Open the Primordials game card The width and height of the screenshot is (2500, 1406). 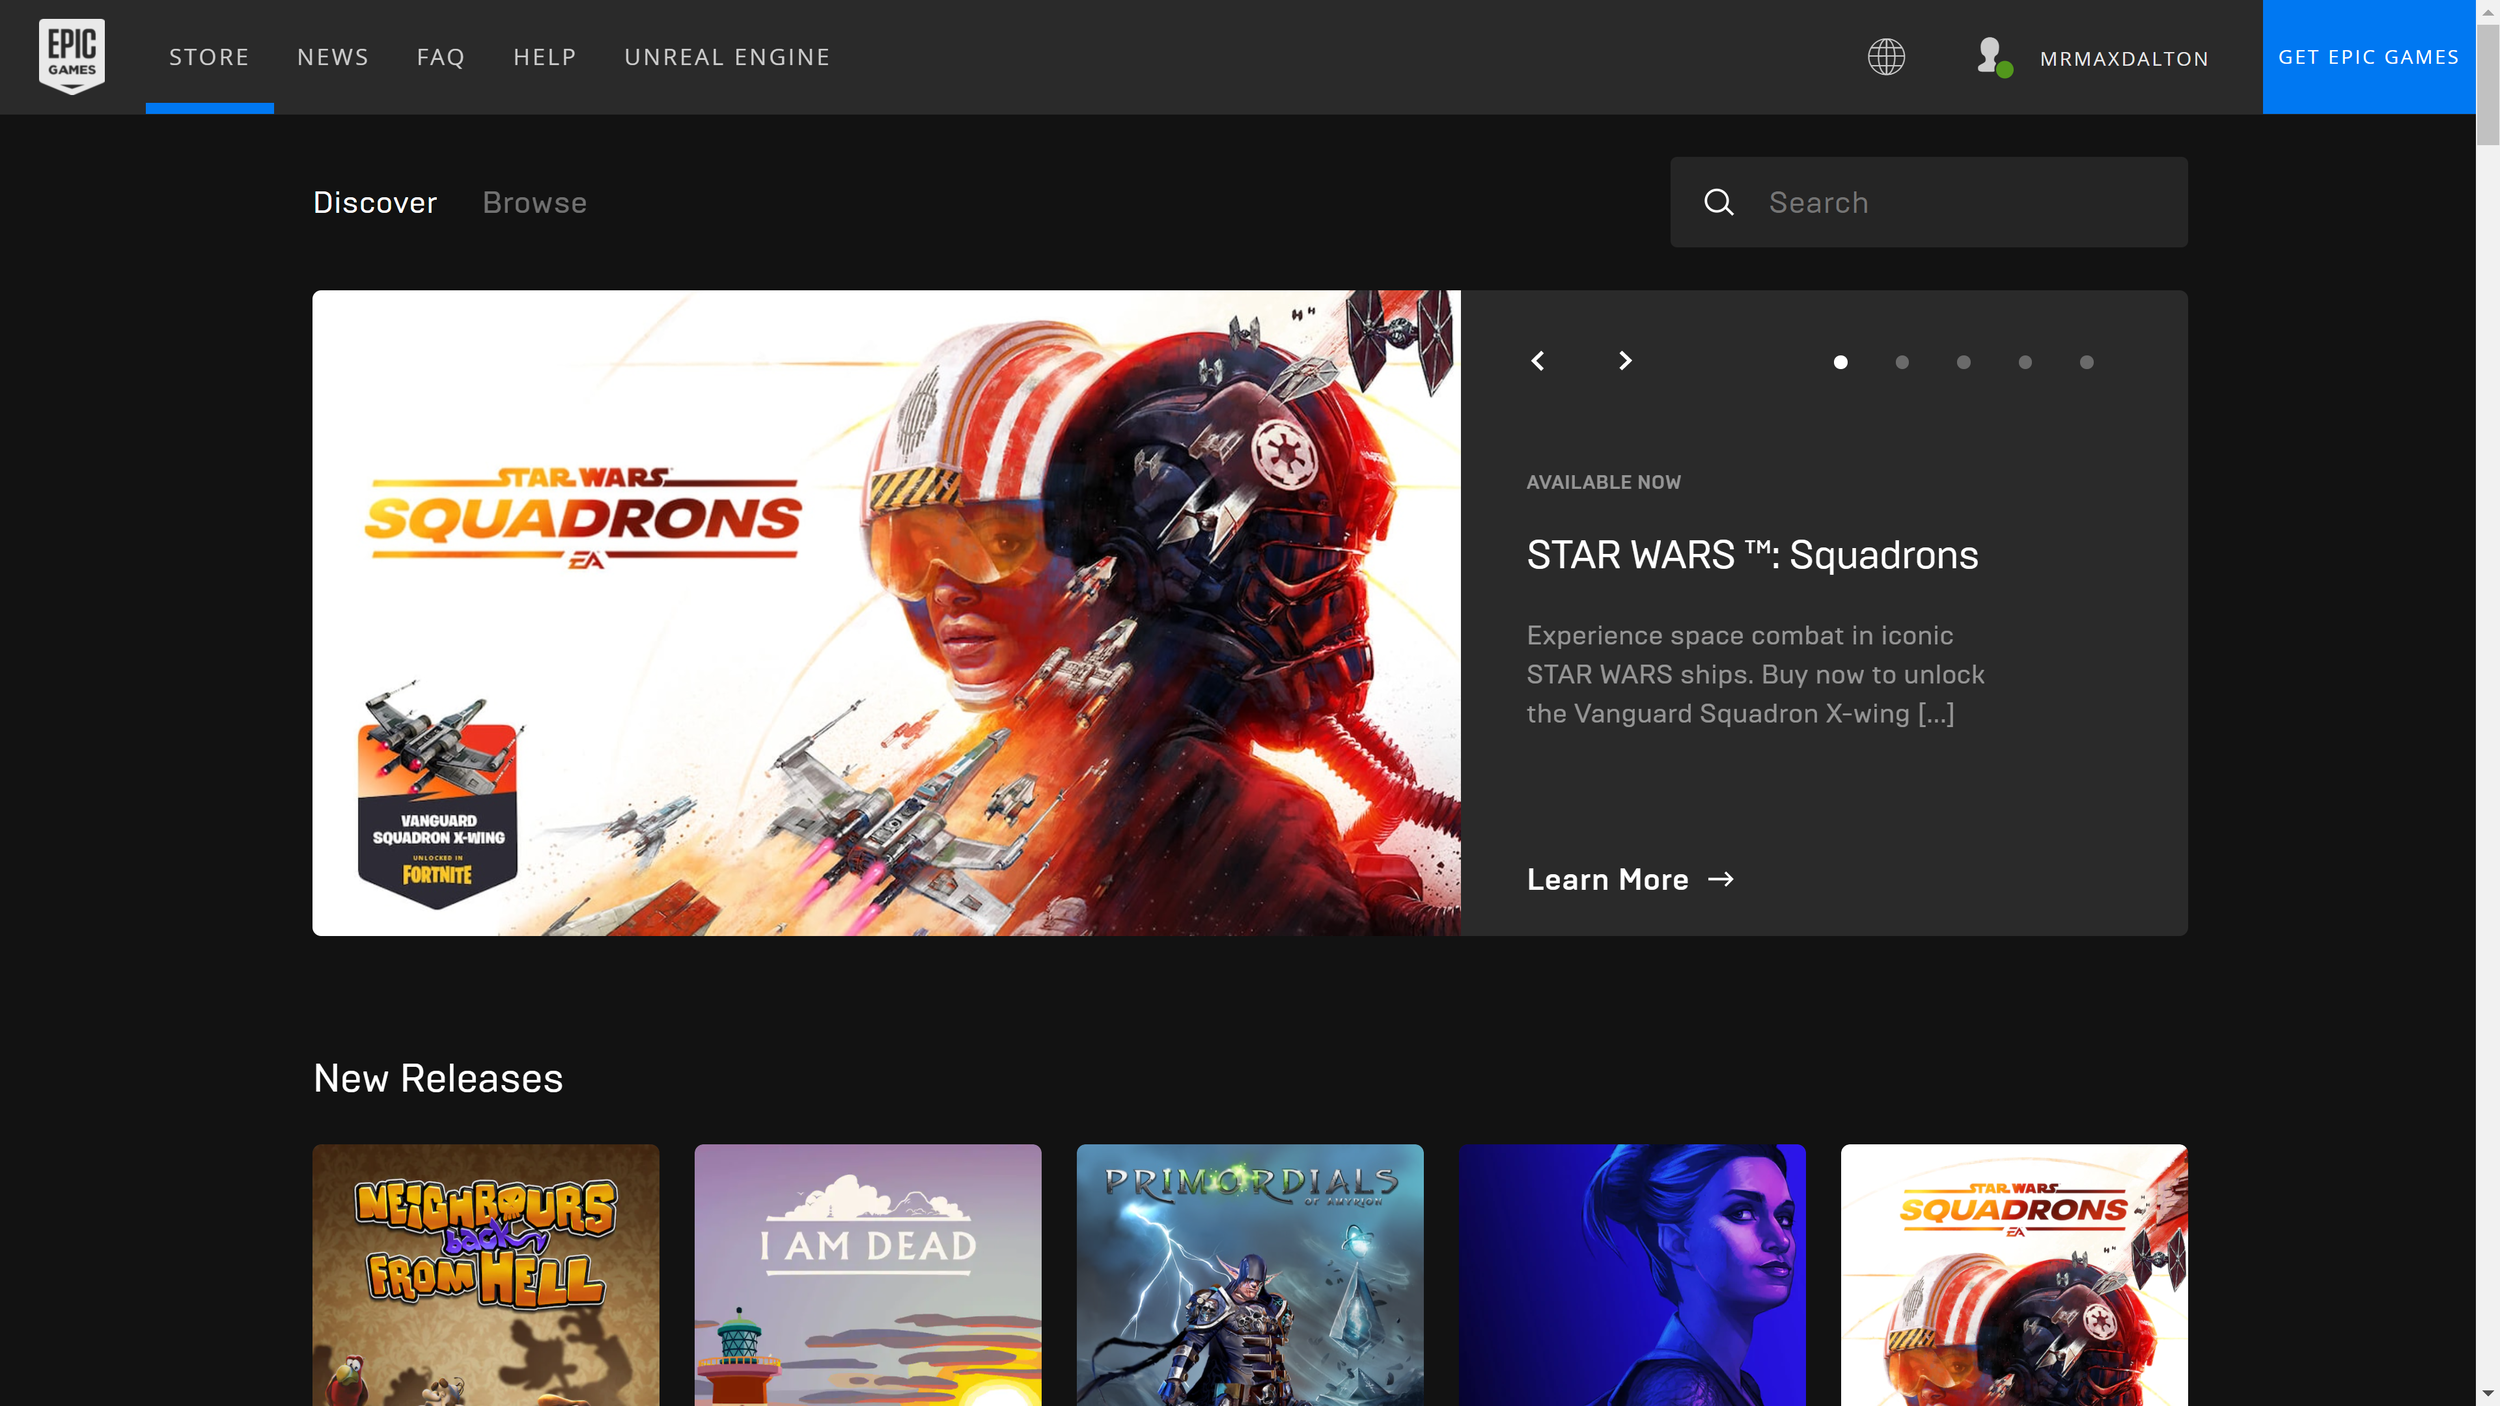coord(1250,1275)
